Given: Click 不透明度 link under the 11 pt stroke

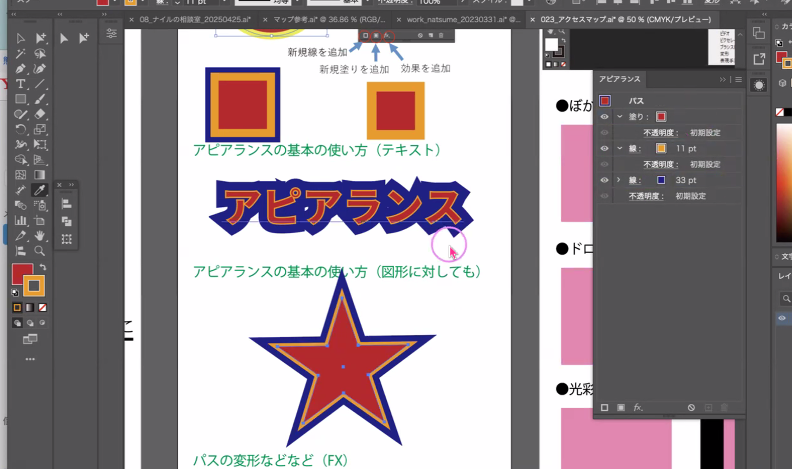Looking at the screenshot, I should point(657,164).
